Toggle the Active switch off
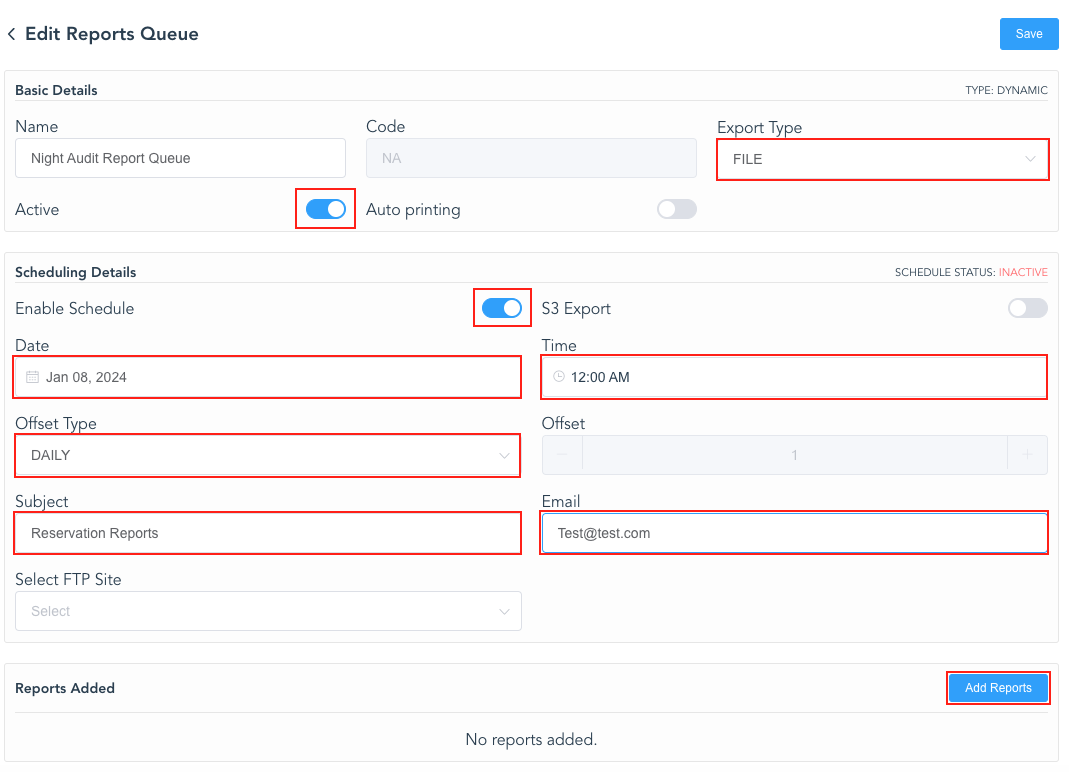Screen dimensions: 1069x772 coord(326,209)
